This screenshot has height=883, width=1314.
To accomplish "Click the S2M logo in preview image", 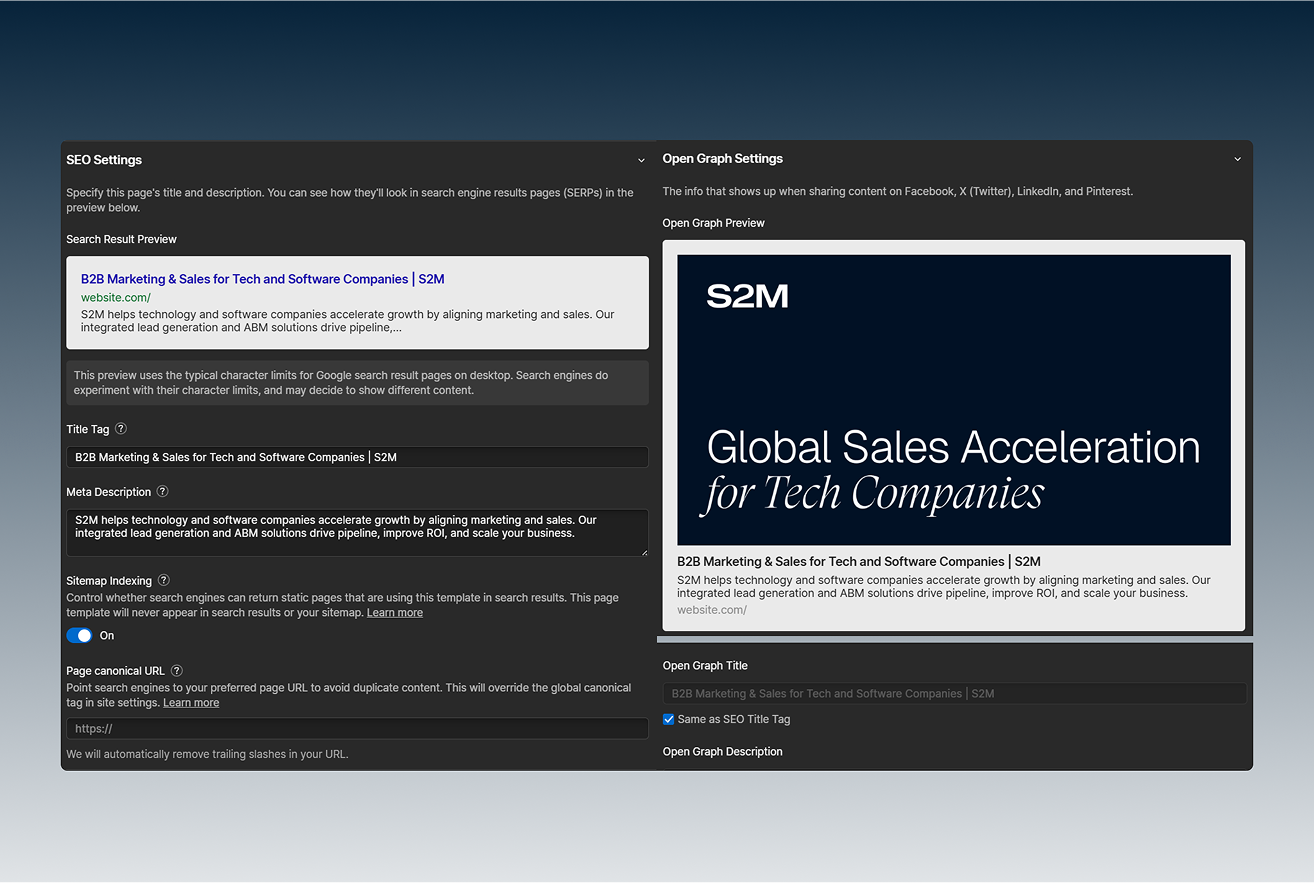I will (x=748, y=296).
